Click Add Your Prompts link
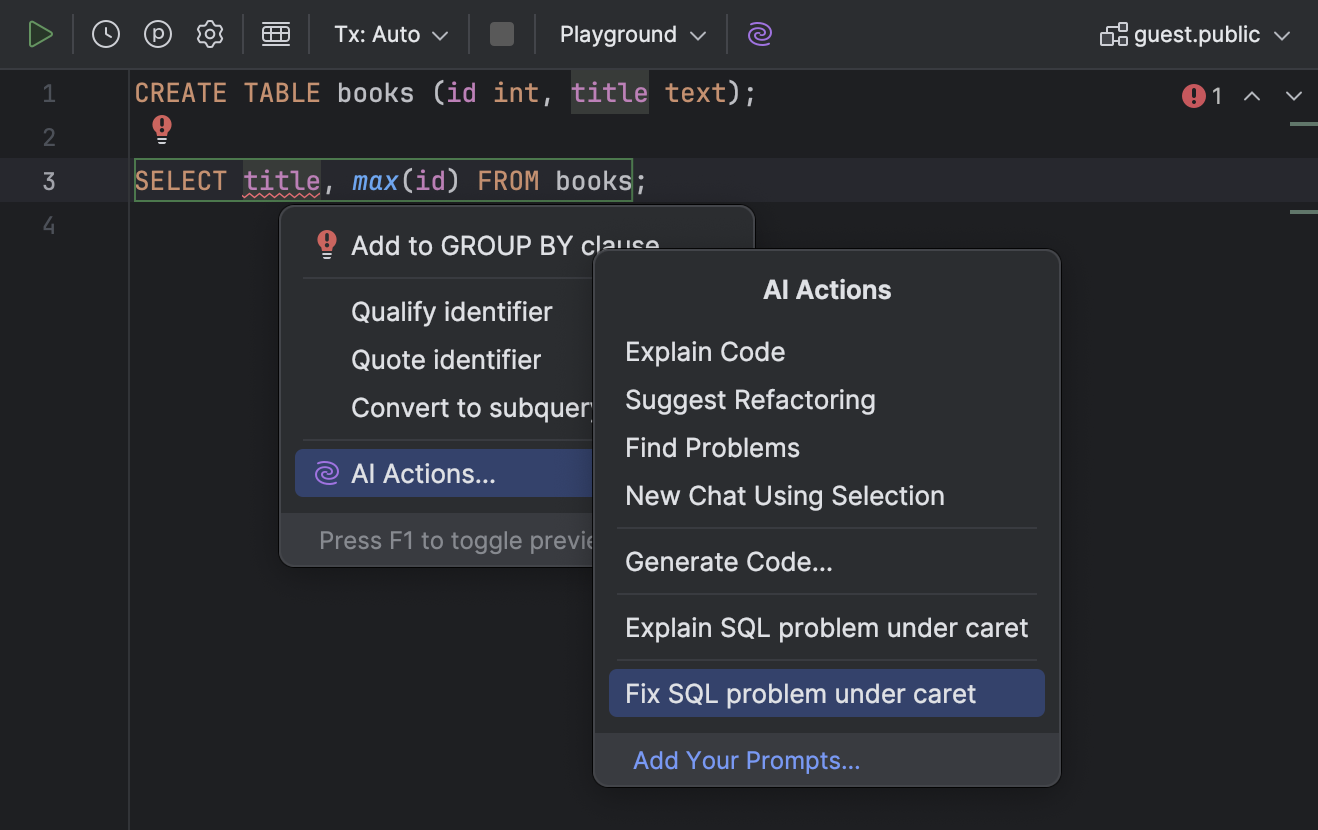 [747, 761]
